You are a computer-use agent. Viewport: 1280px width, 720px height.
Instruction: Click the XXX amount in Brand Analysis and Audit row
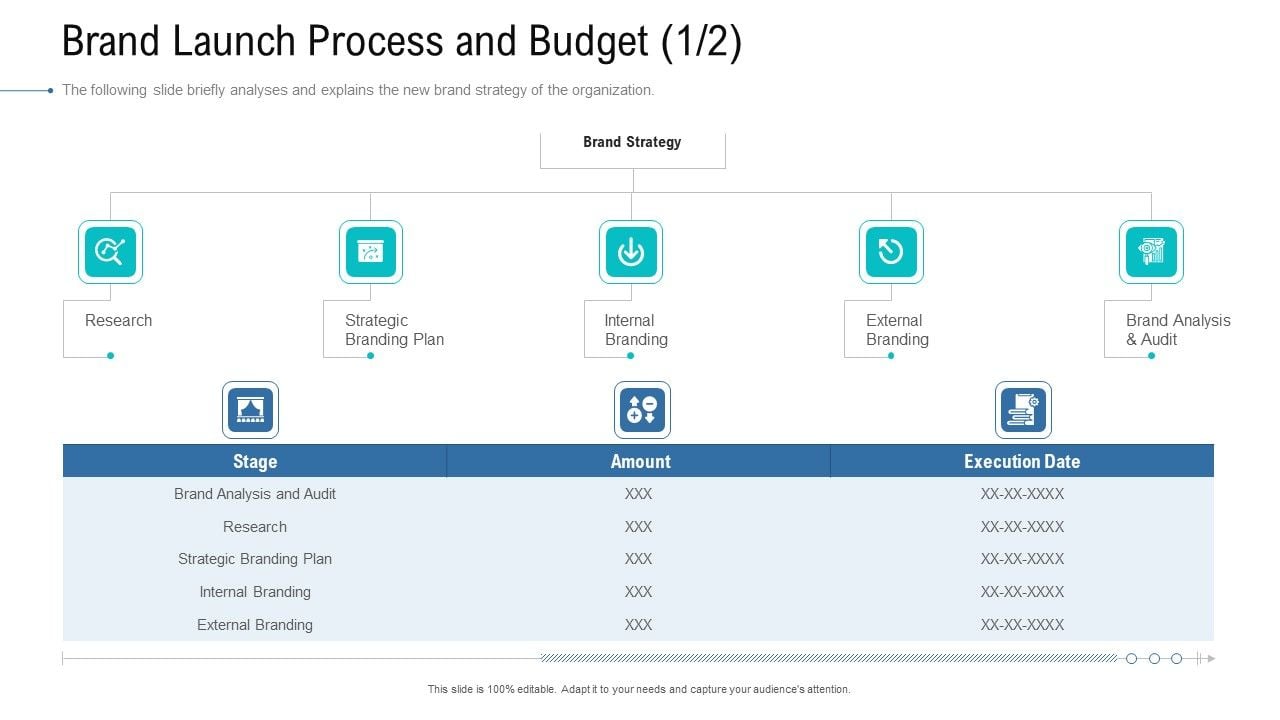click(x=638, y=494)
